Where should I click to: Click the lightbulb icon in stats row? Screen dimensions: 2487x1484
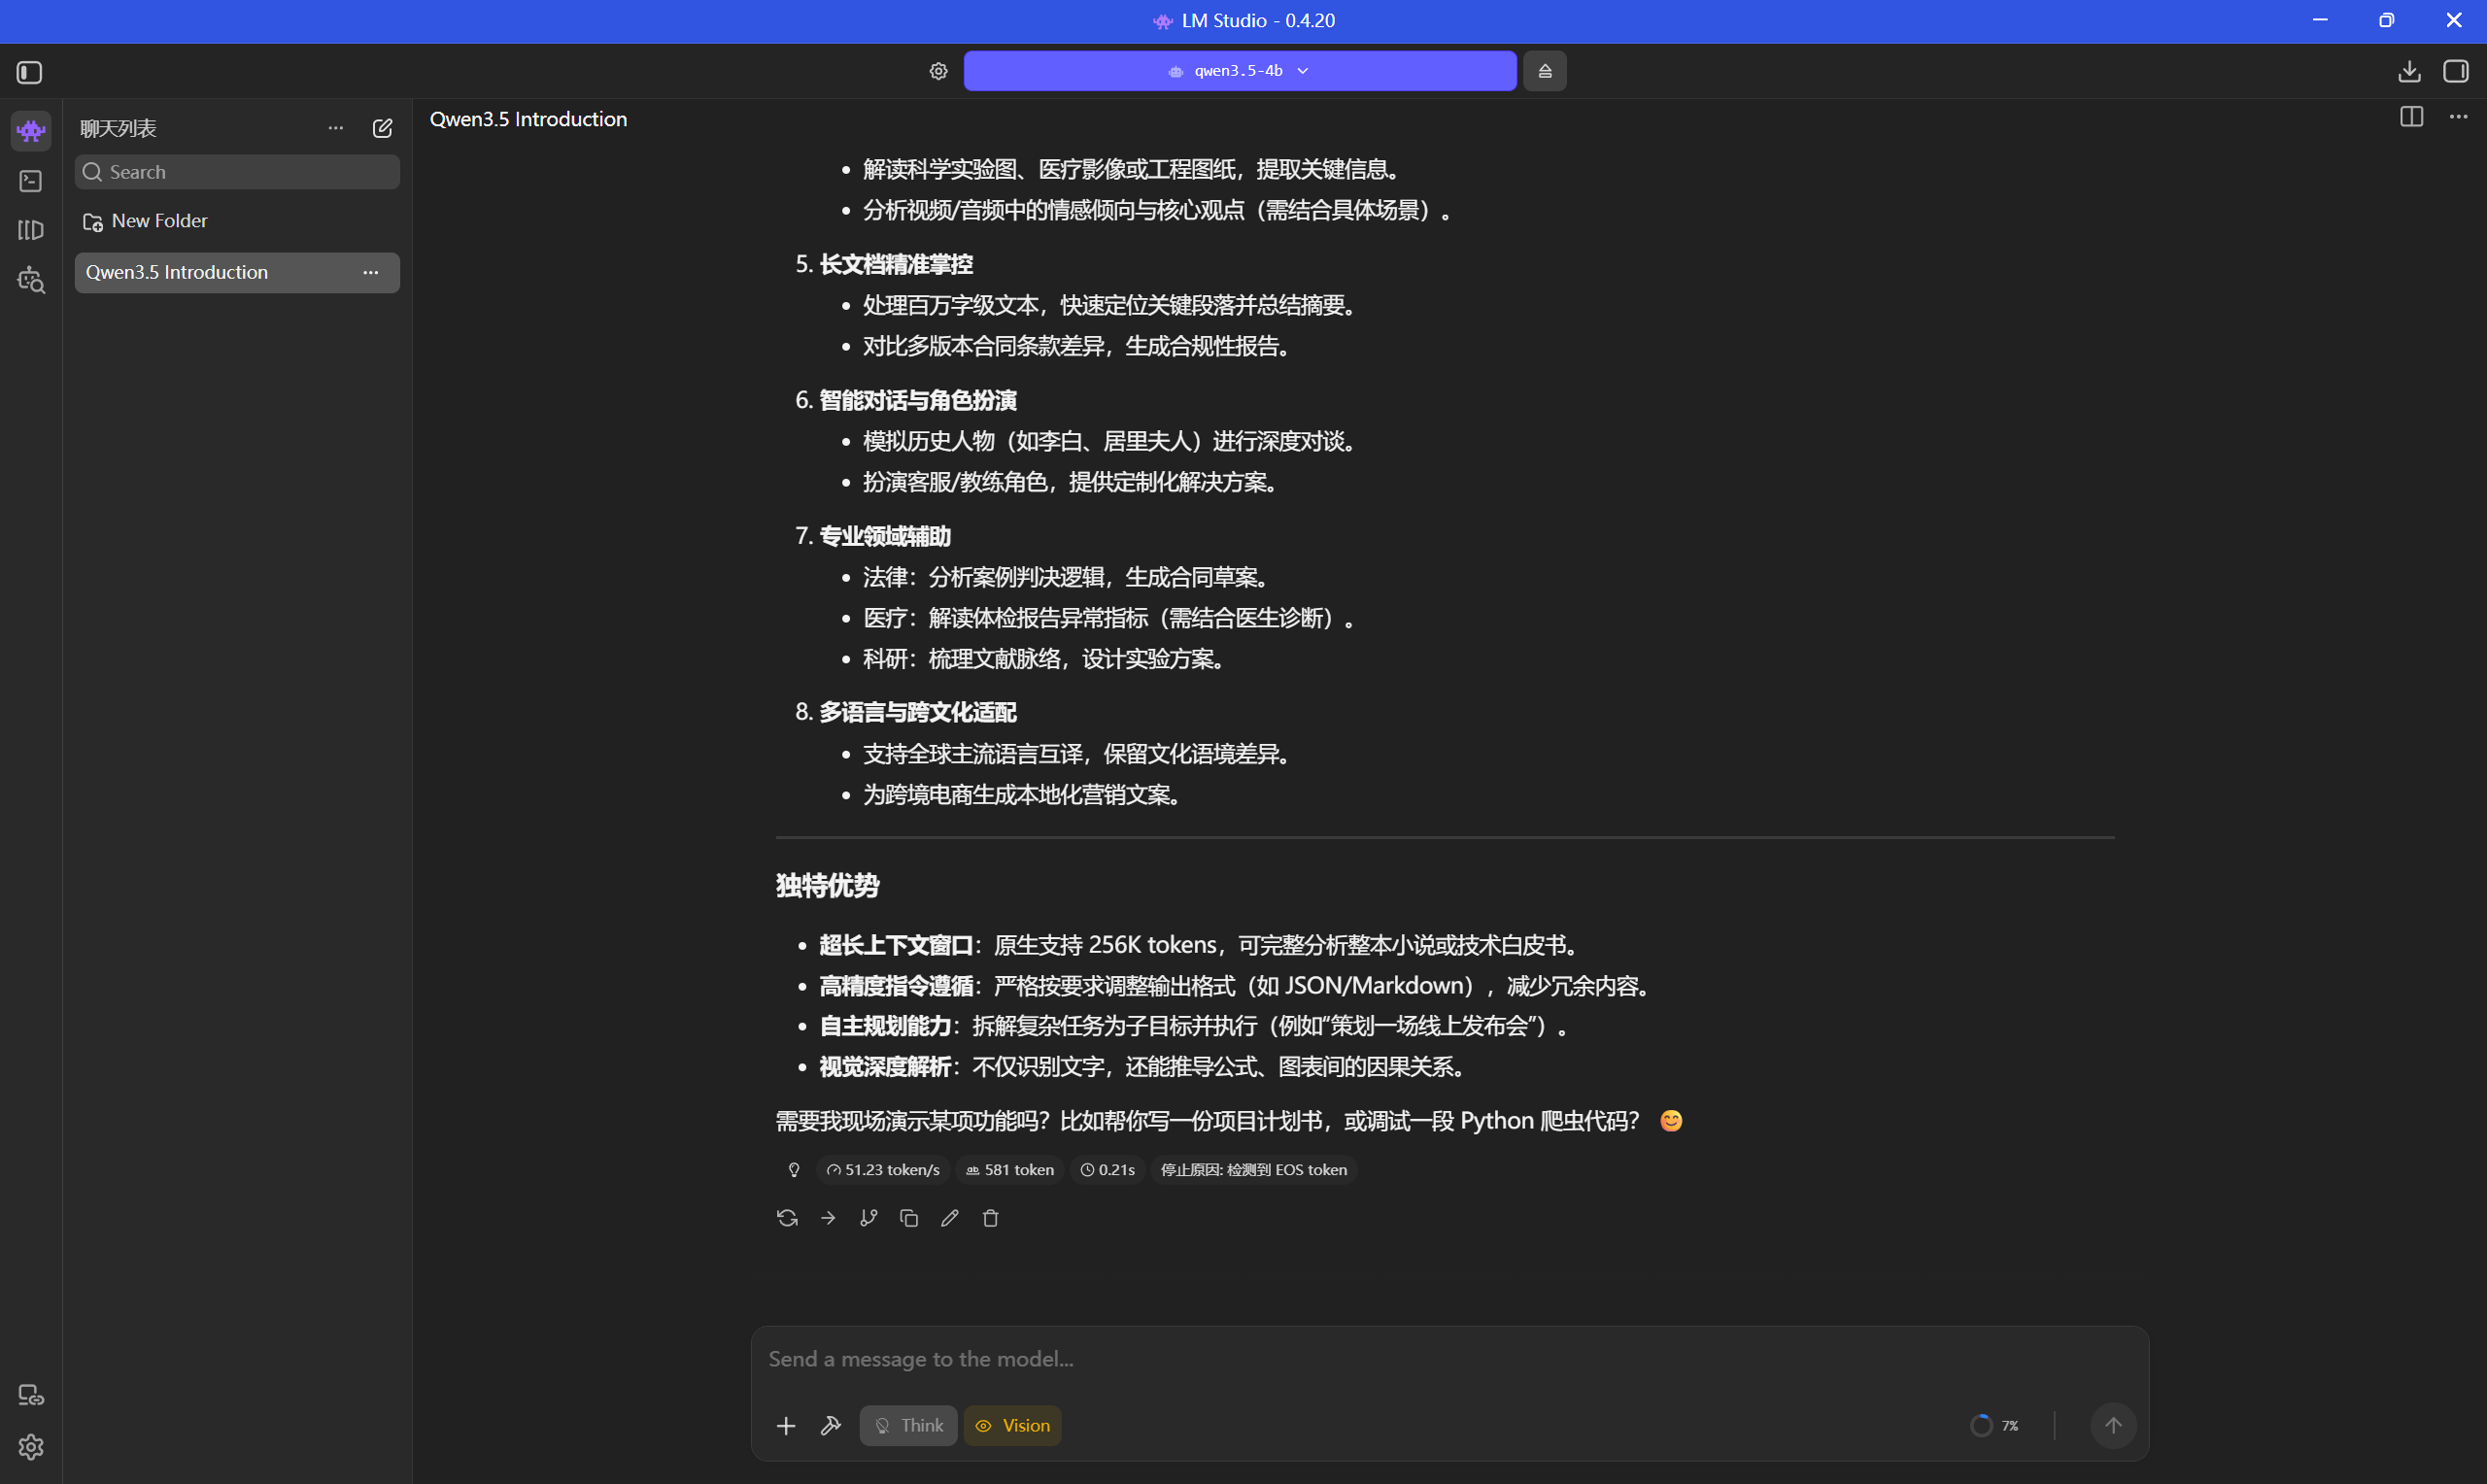coord(794,1170)
